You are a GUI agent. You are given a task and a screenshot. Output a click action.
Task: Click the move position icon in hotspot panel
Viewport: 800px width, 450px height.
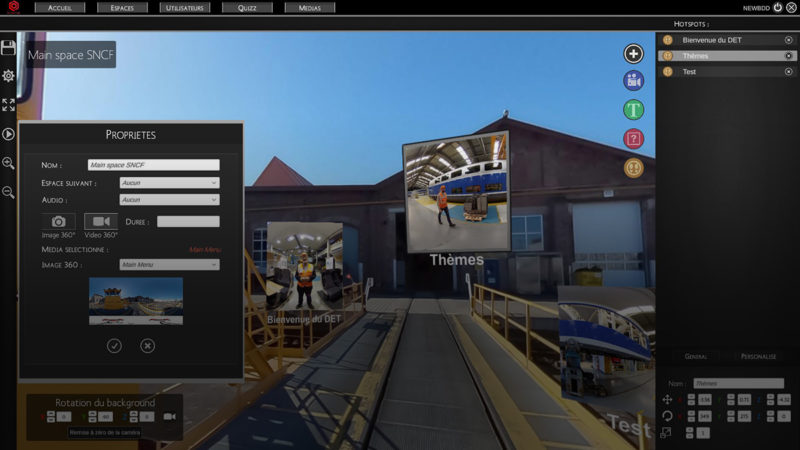coord(667,399)
